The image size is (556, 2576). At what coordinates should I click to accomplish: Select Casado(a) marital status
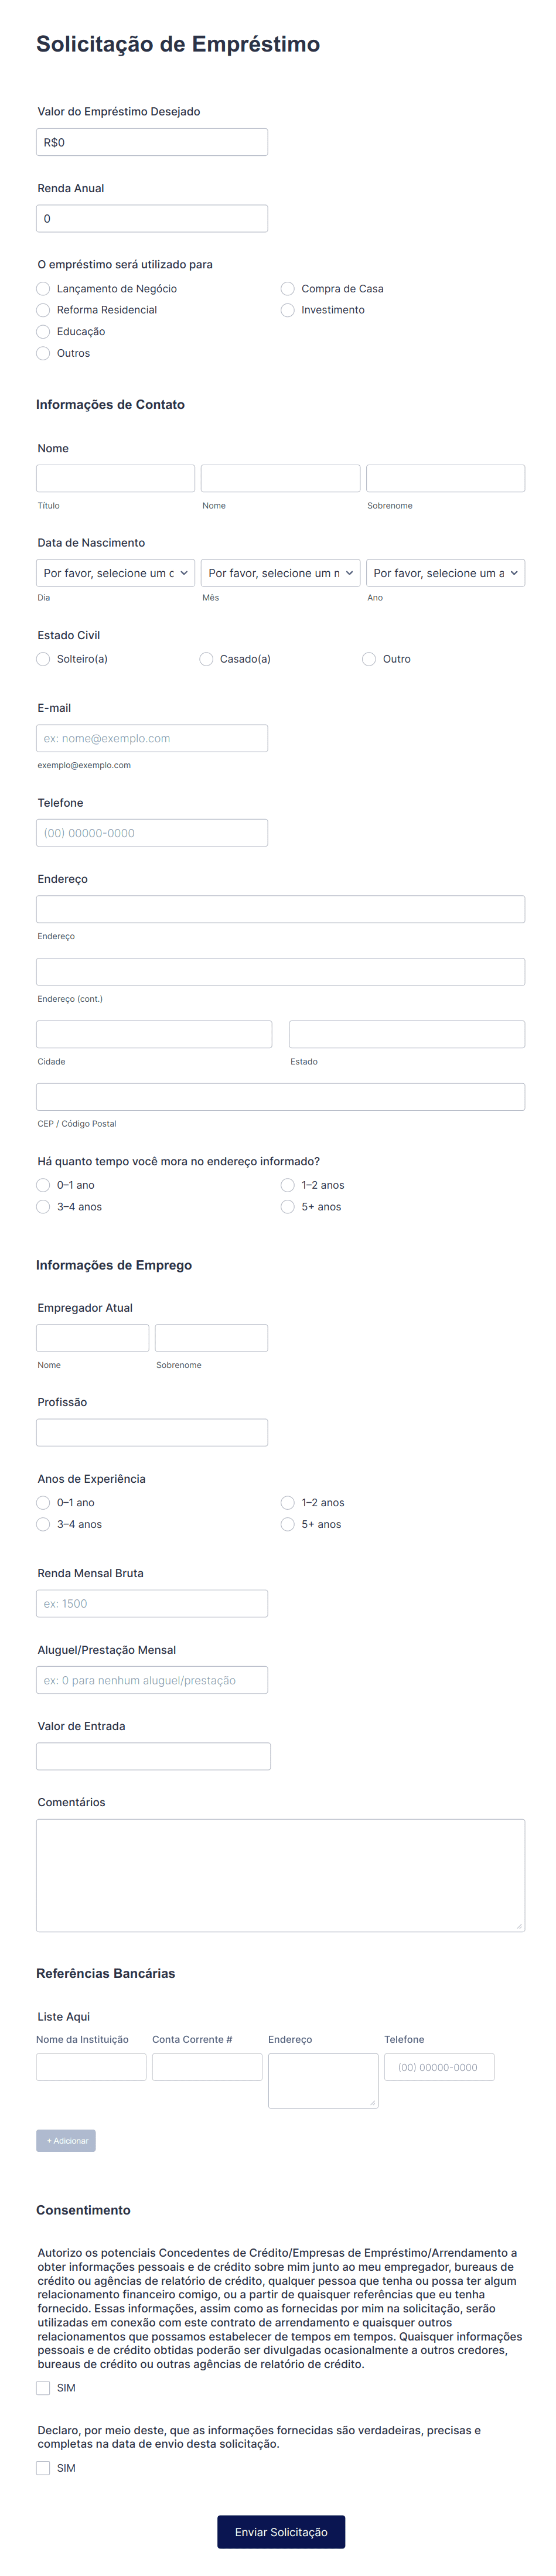tap(206, 659)
